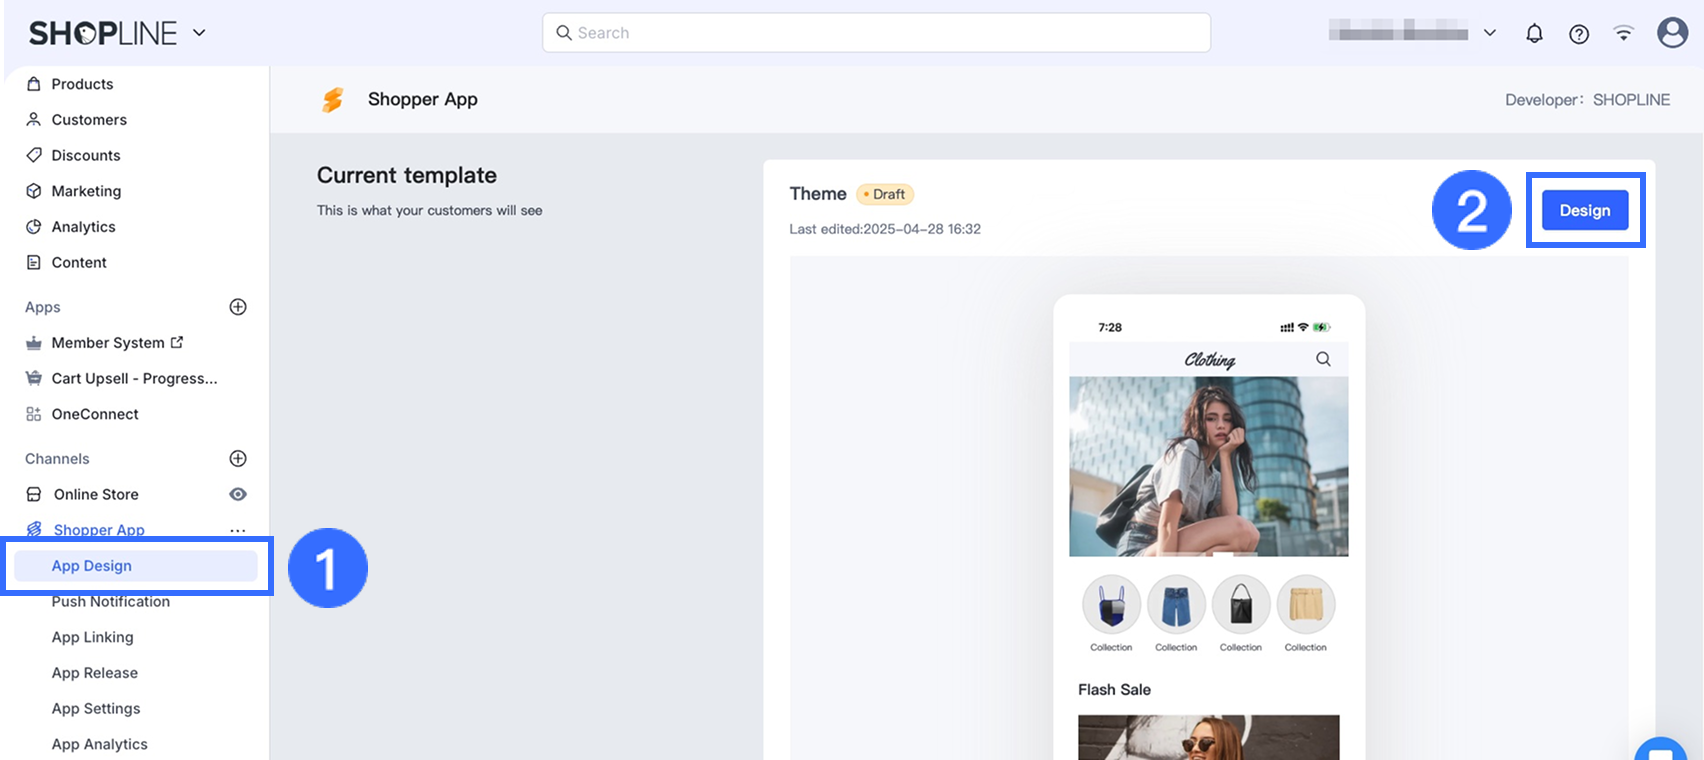Open the user account avatar
Viewport: 1704px width, 760px height.
pyautogui.click(x=1672, y=33)
